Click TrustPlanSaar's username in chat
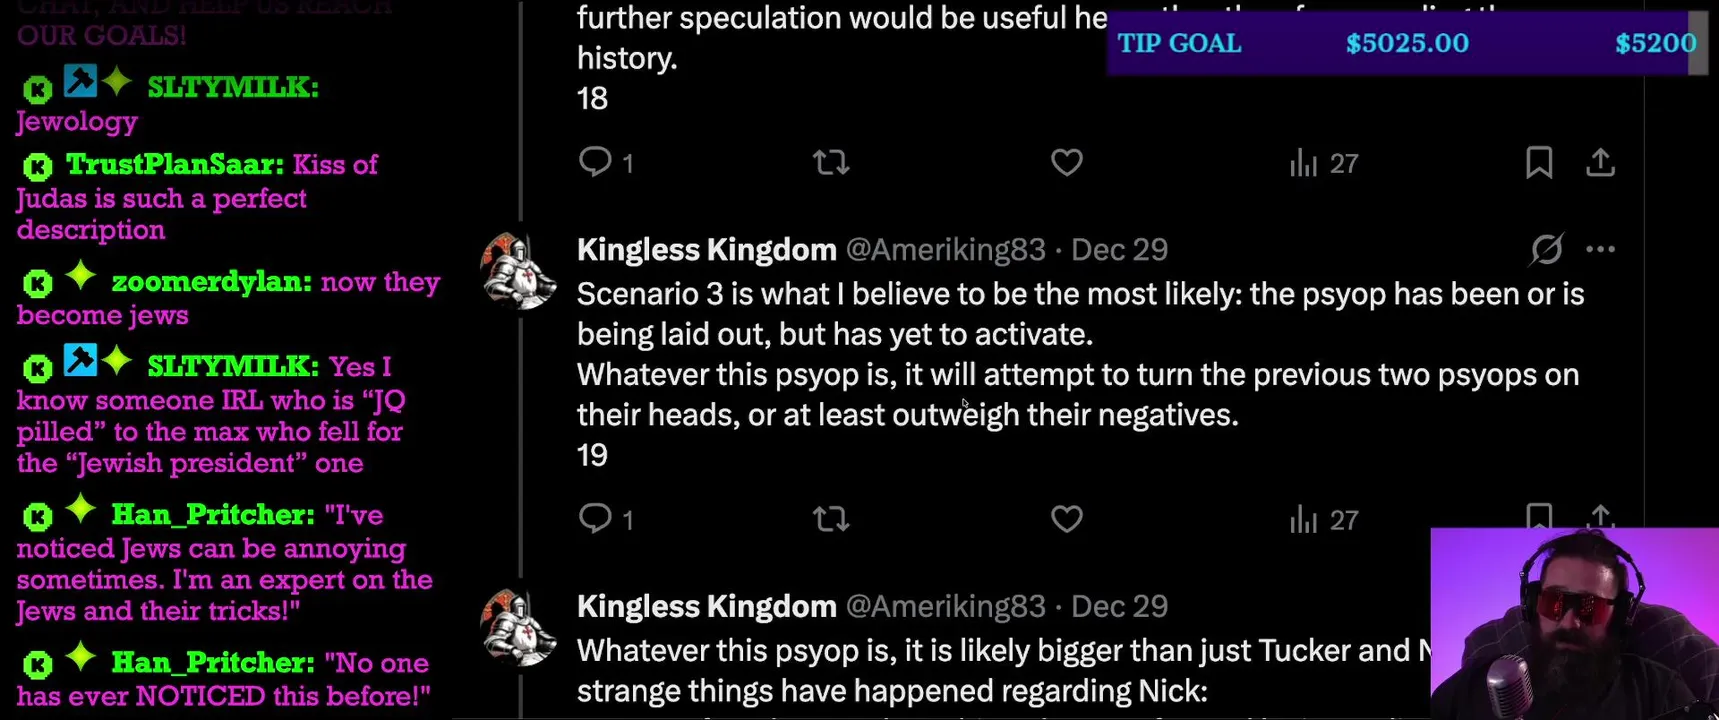Viewport: 1719px width, 720px height. 174,164
